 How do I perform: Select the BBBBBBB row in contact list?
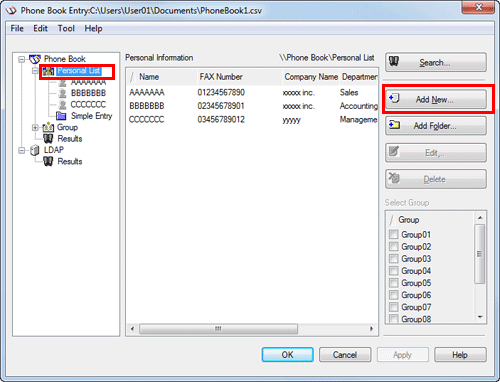pos(253,106)
